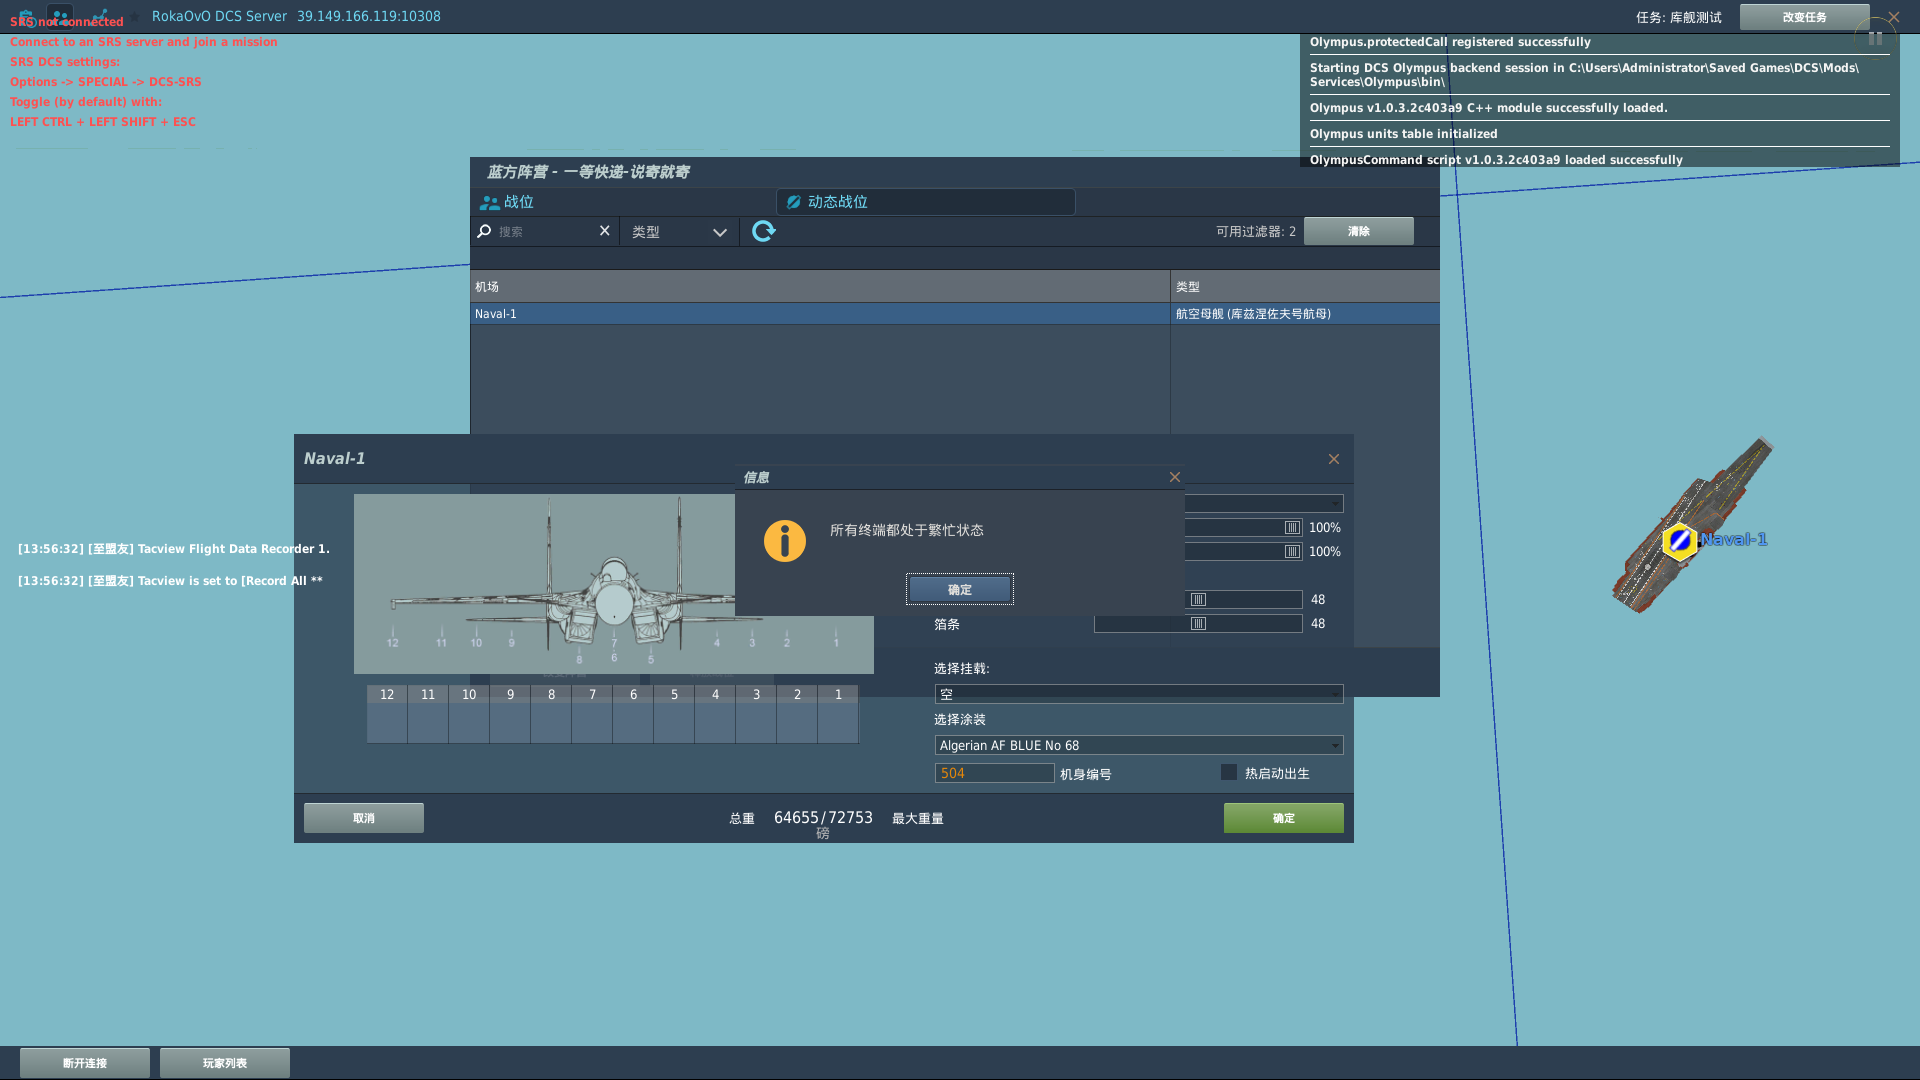Click the 清除 filters button
The height and width of the screenshot is (1080, 1920).
[1359, 231]
